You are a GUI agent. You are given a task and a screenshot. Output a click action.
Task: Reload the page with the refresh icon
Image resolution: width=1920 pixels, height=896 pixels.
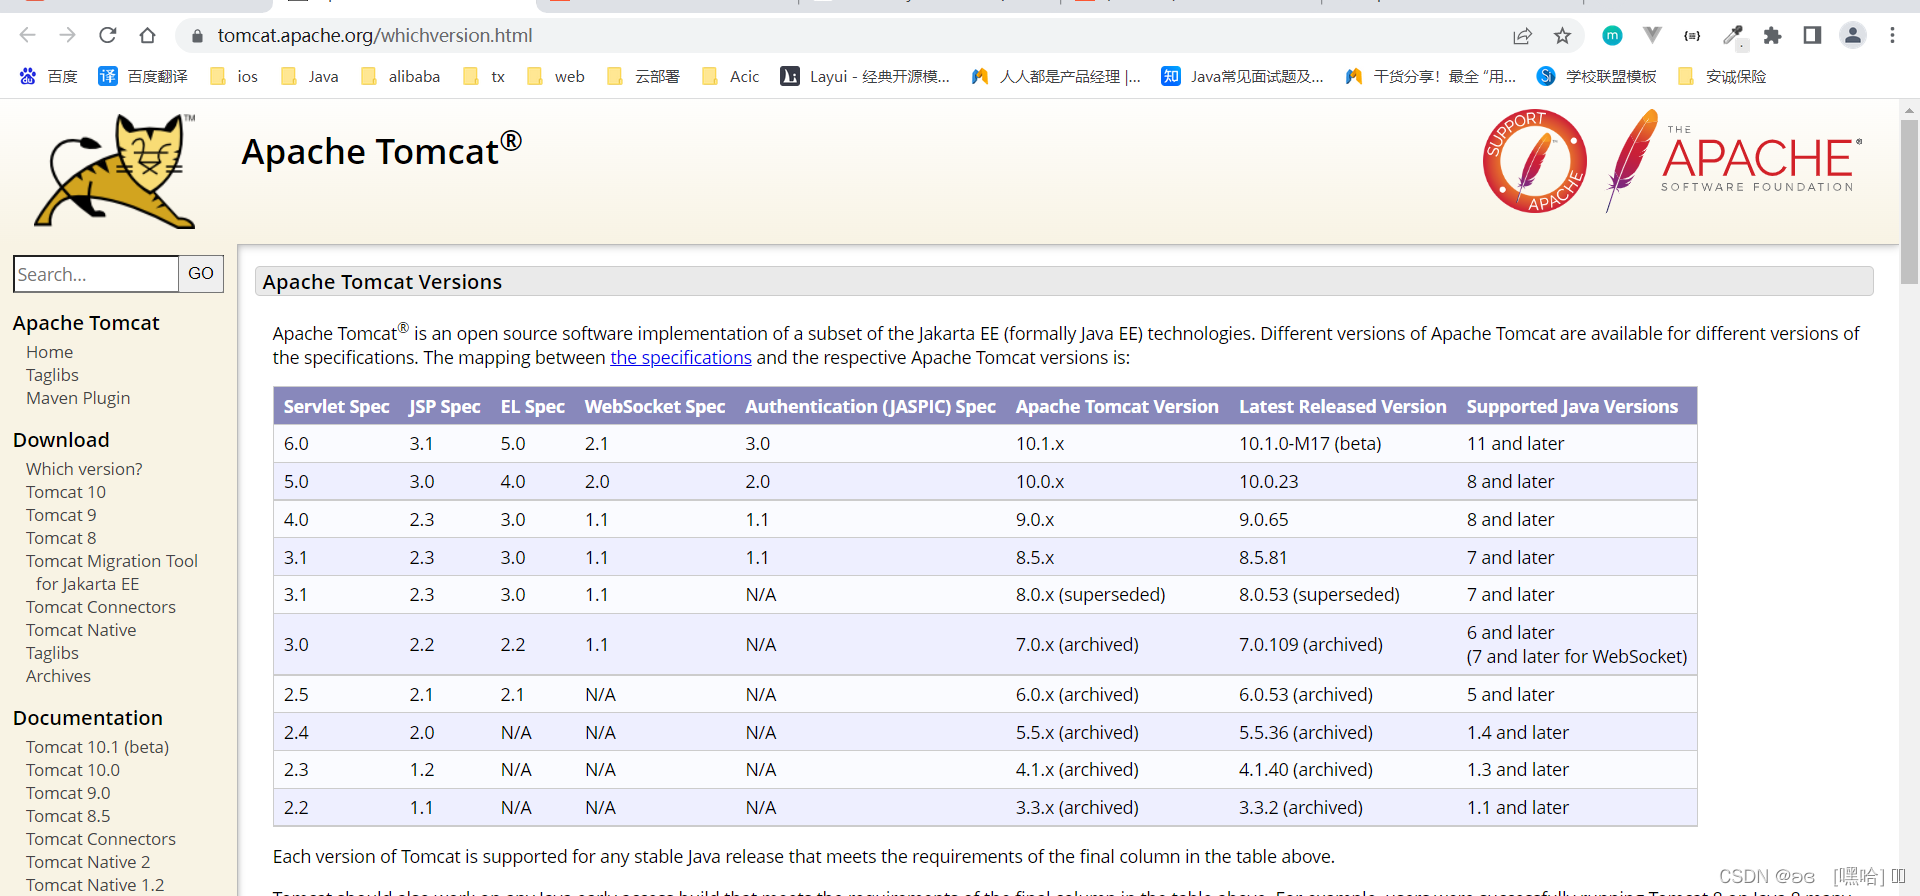(107, 35)
